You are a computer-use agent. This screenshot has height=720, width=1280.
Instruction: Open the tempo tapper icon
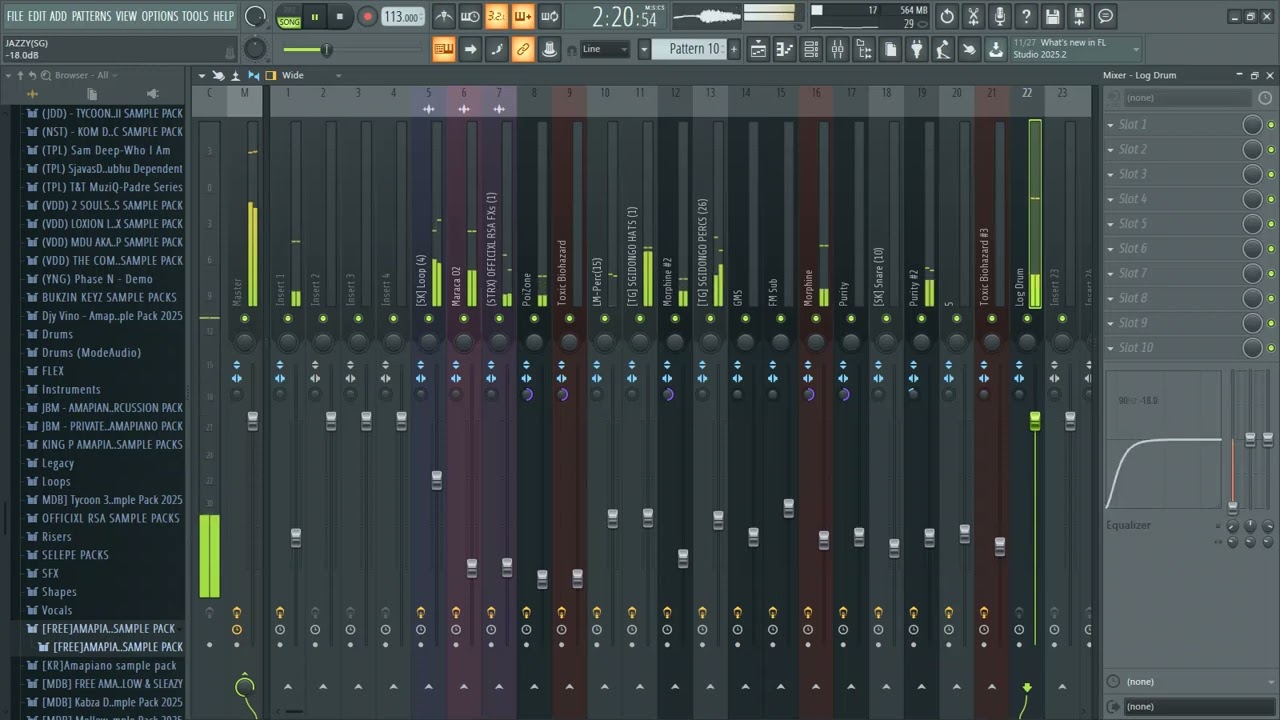click(943, 49)
